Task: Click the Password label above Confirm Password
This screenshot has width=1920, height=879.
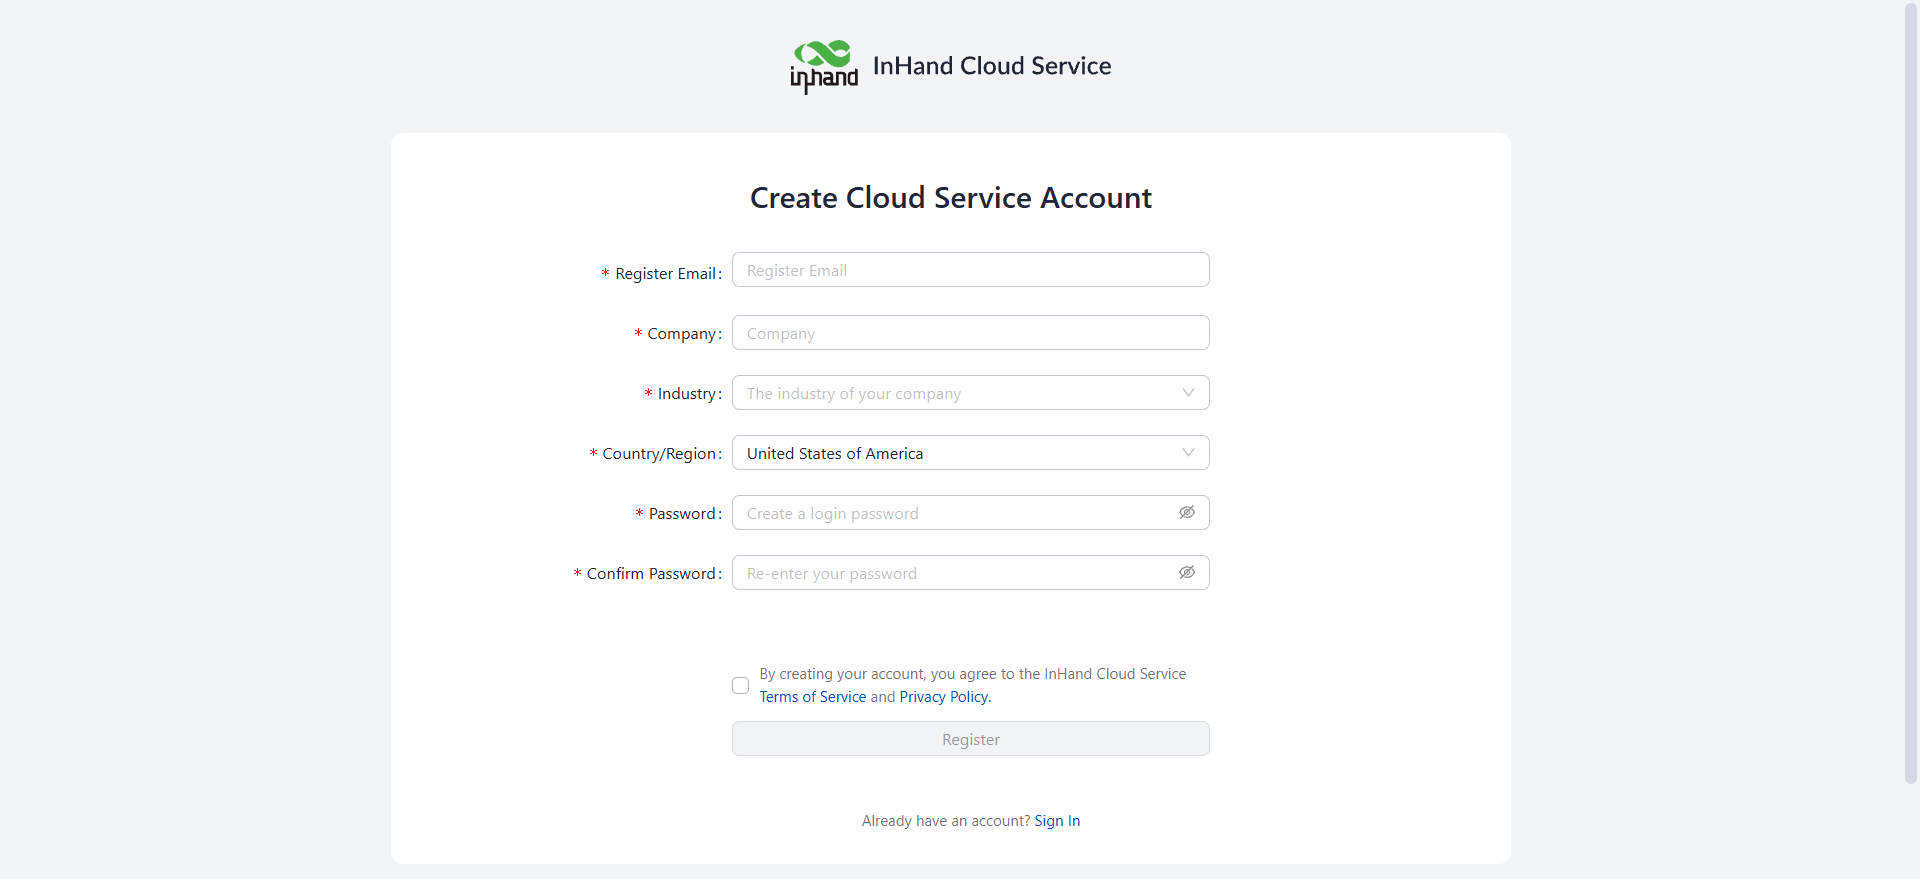Action: (x=683, y=514)
